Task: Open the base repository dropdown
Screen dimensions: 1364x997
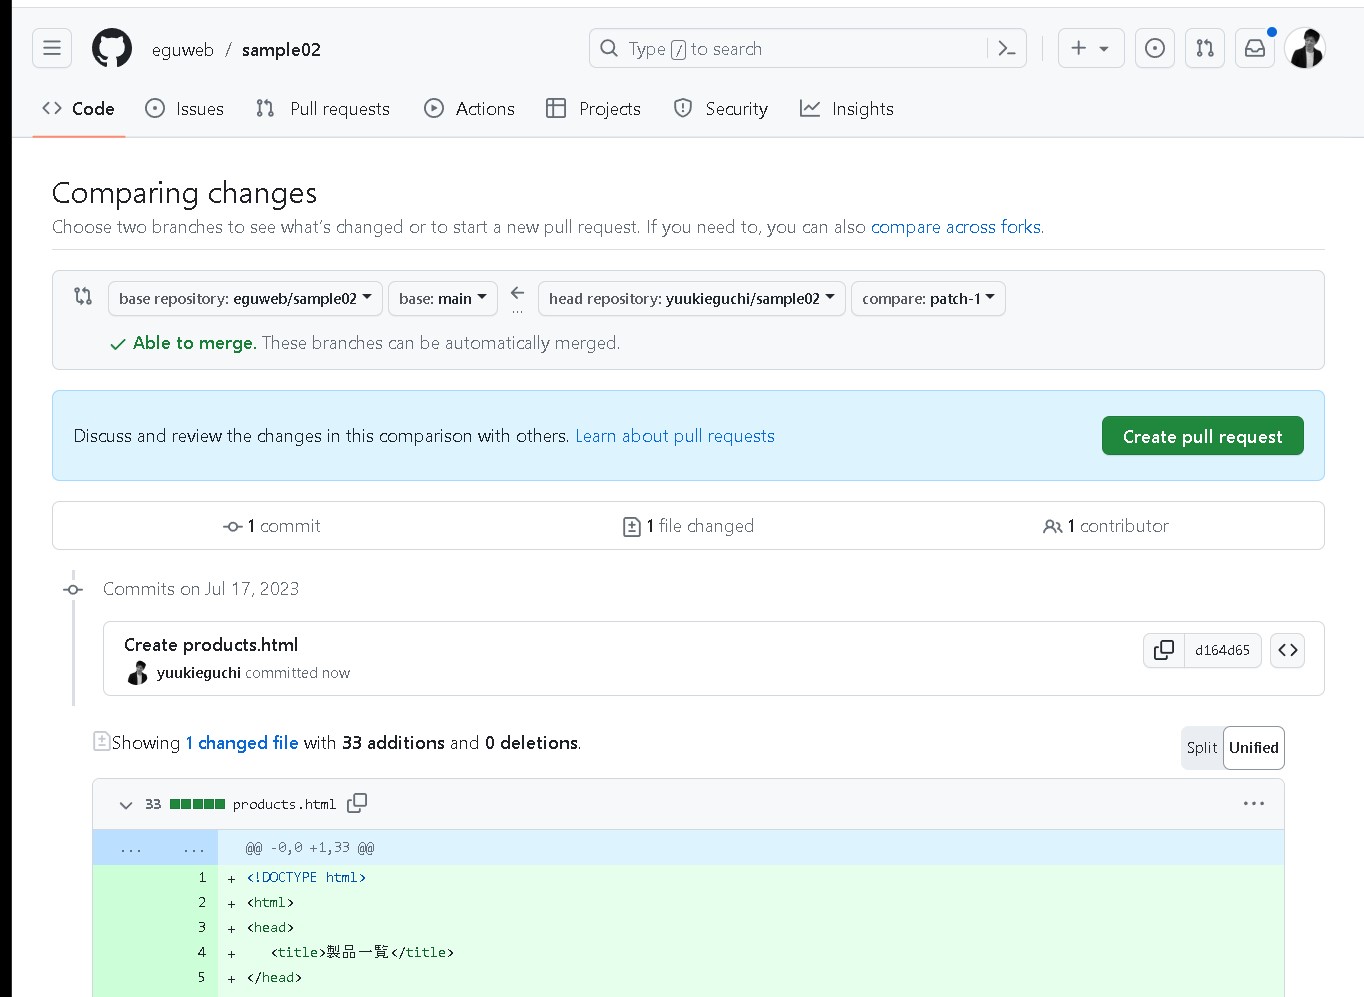Action: pos(245,298)
